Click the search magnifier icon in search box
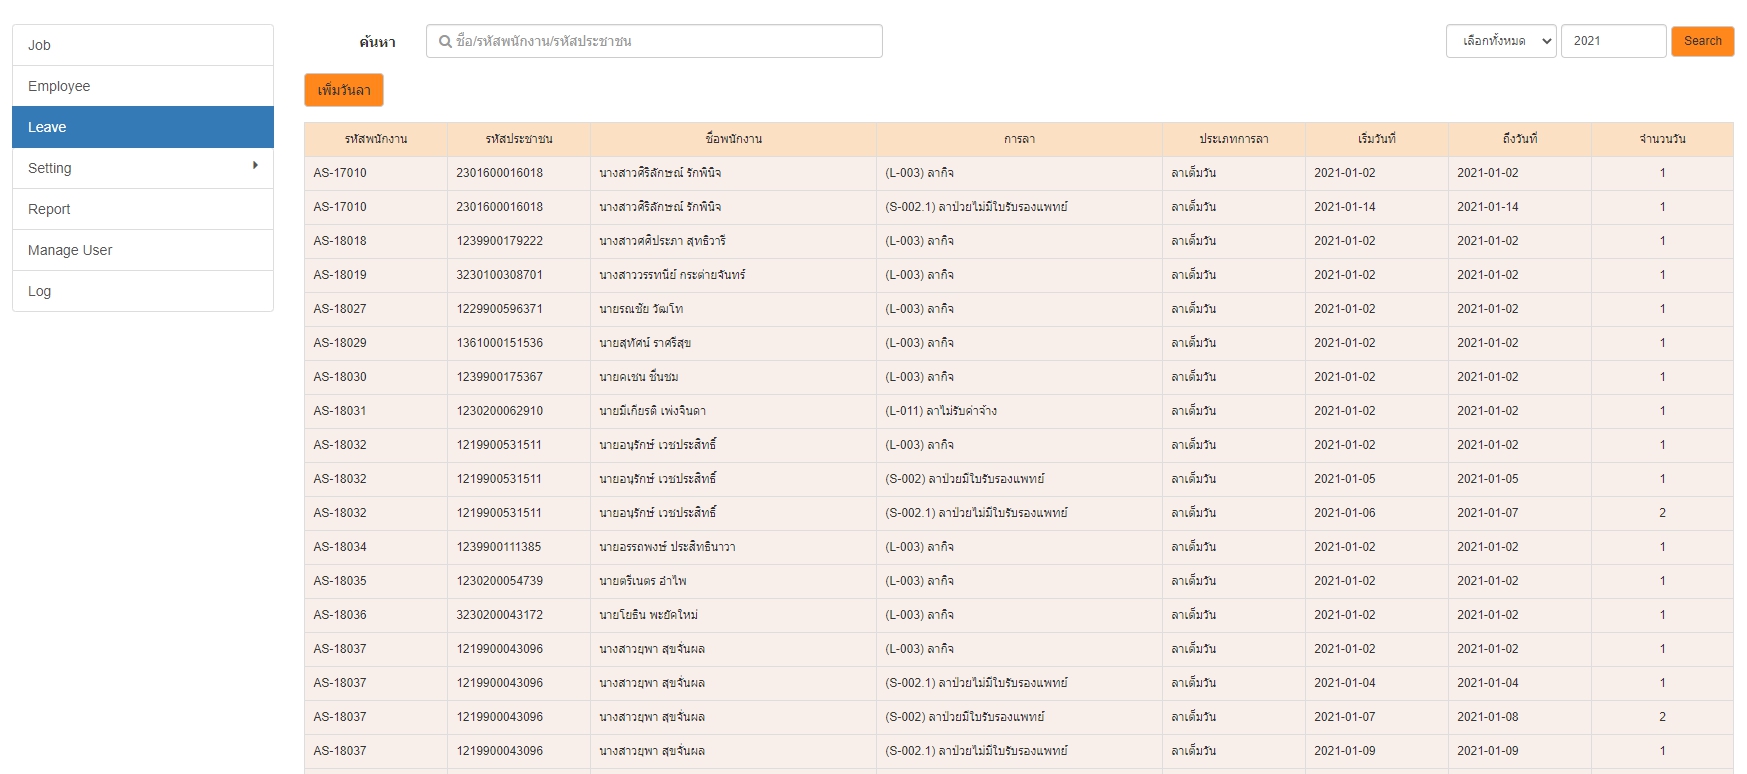The height and width of the screenshot is (774, 1747). click(445, 41)
